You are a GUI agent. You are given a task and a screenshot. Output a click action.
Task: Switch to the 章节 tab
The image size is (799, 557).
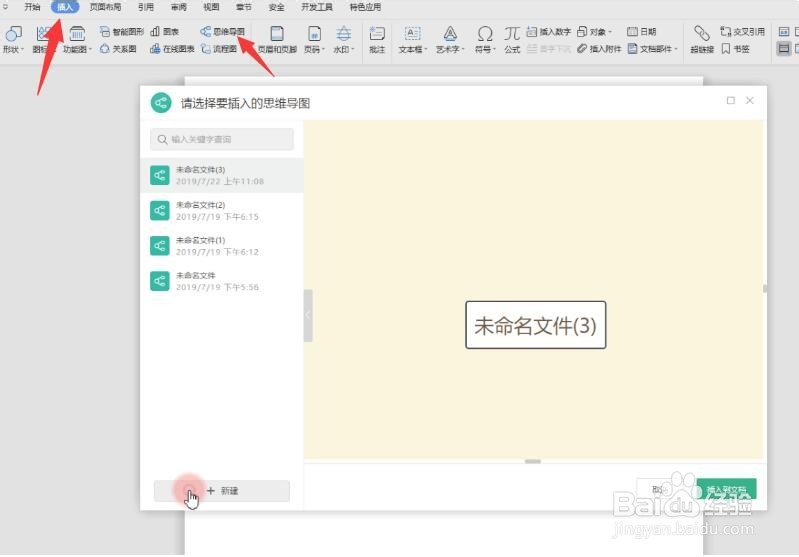244,7
